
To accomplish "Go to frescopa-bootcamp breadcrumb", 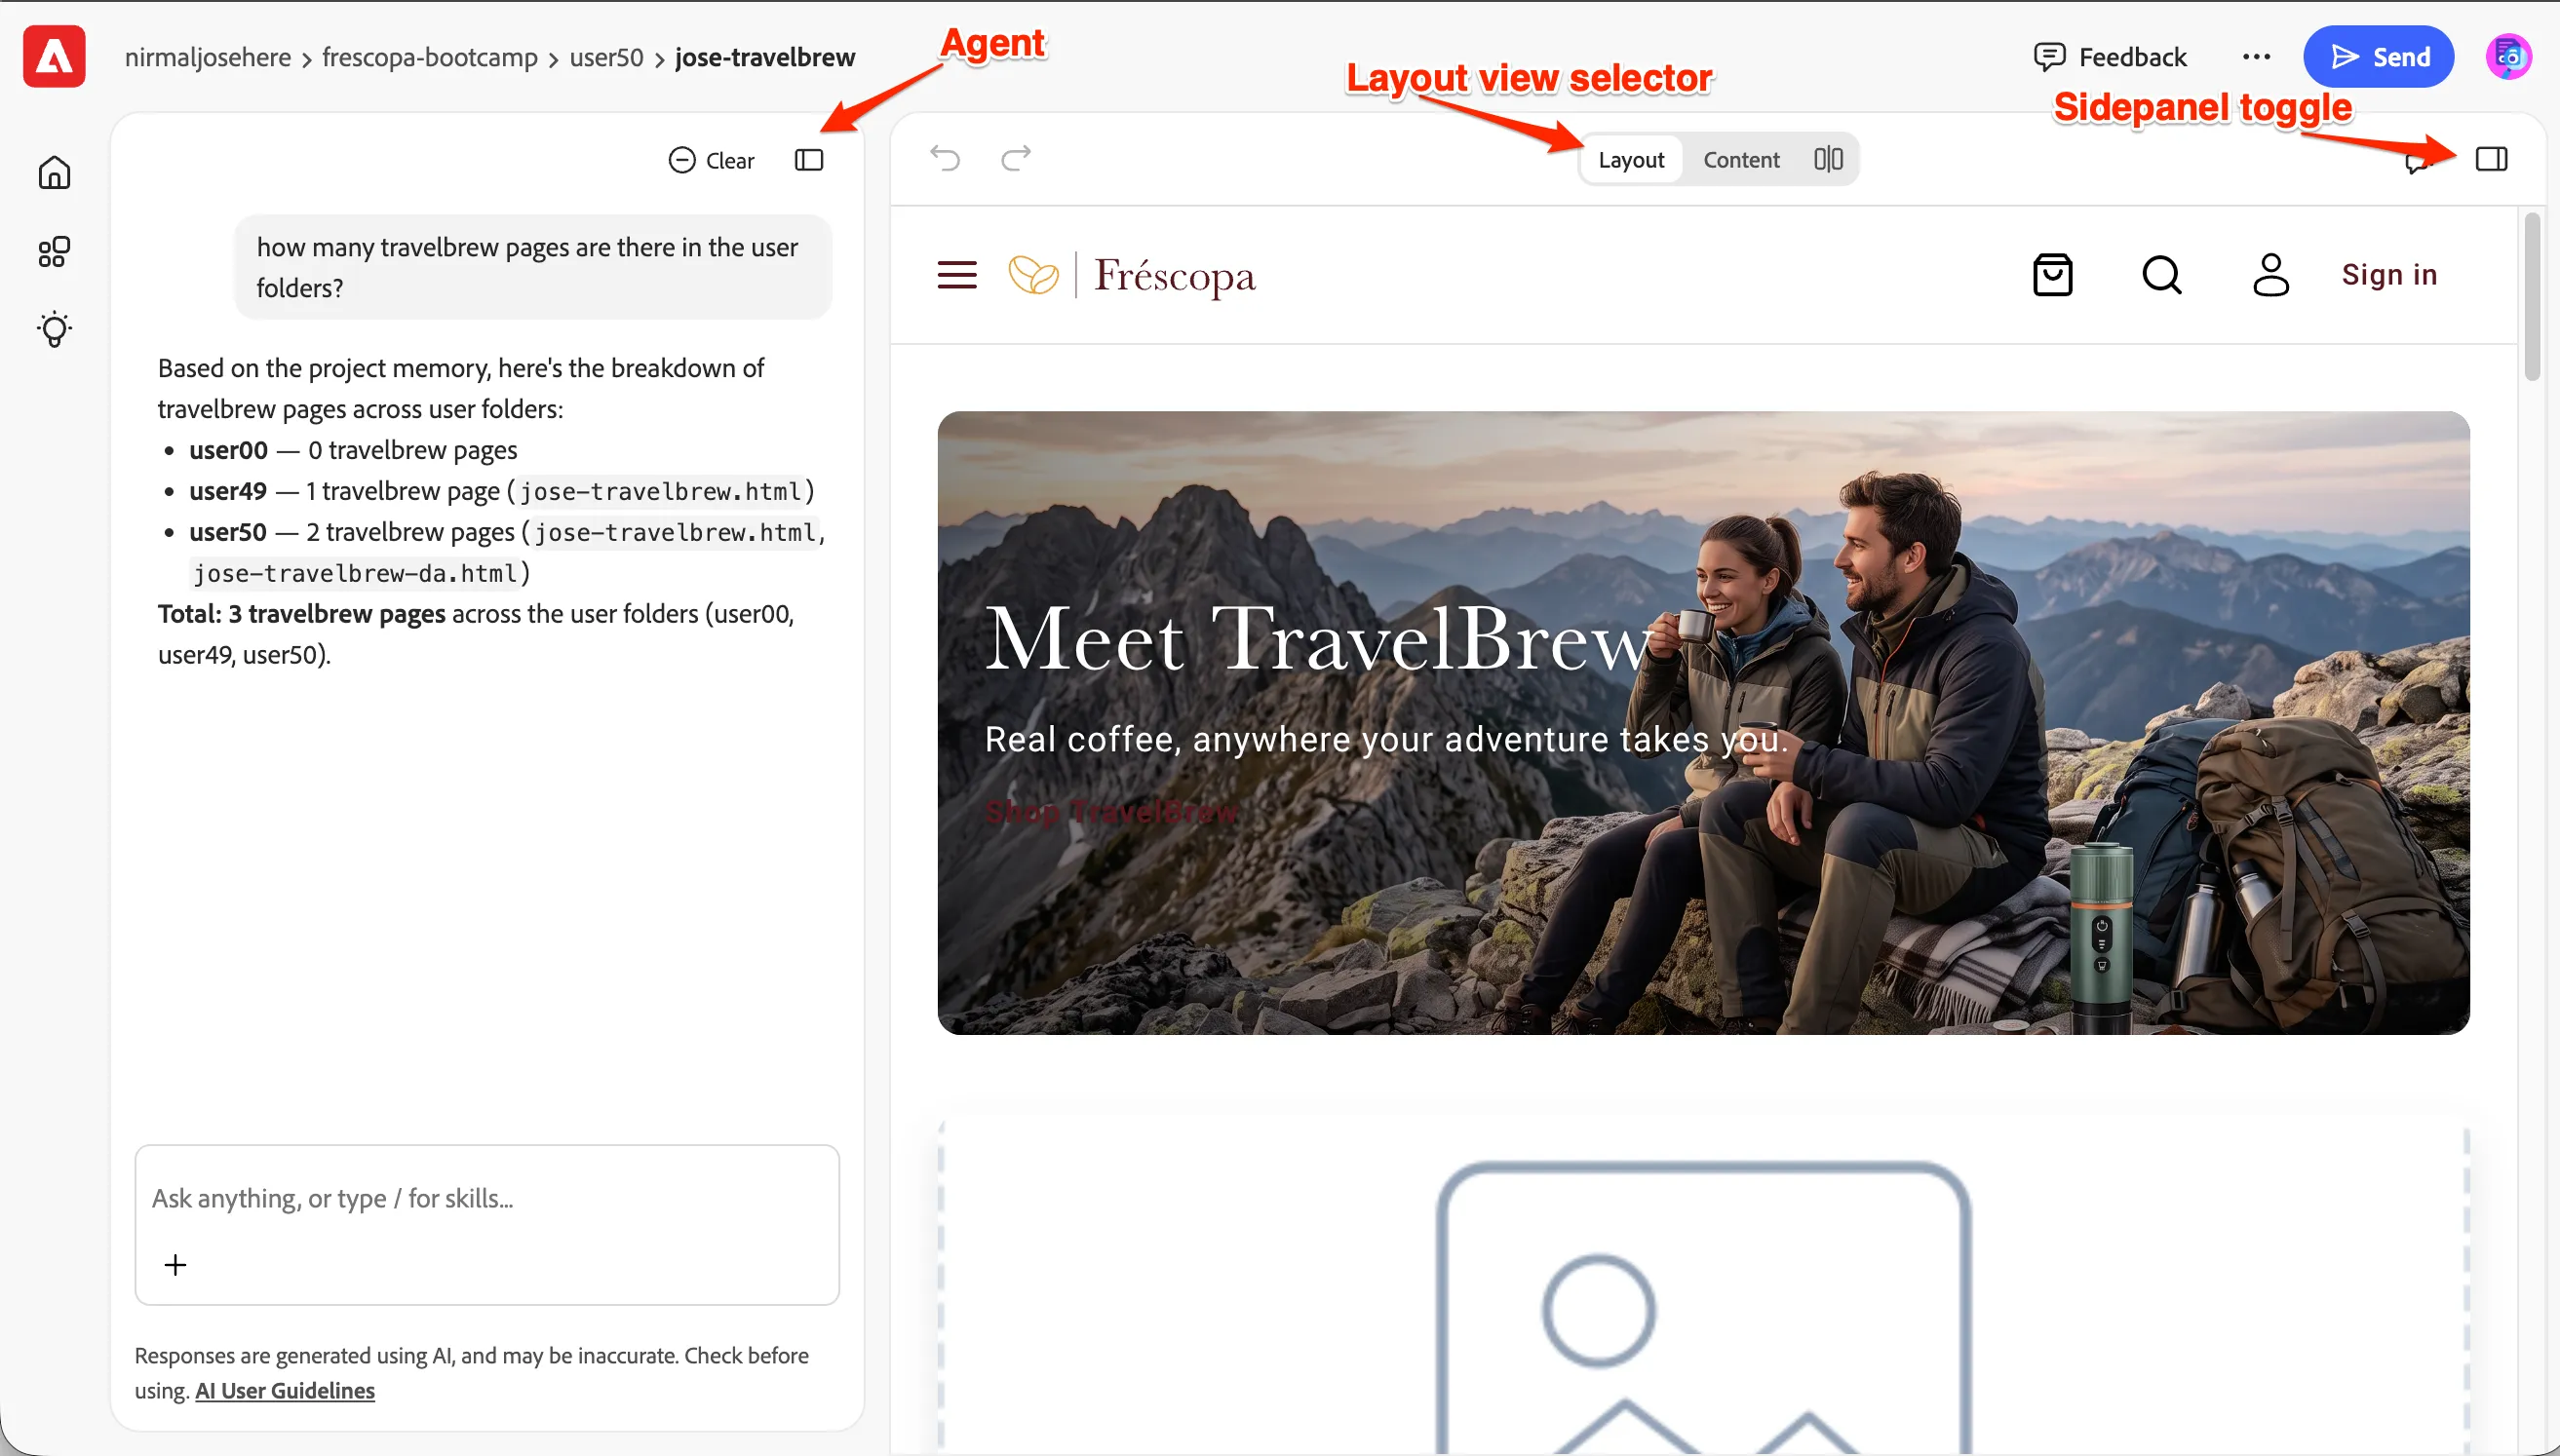I will [x=430, y=57].
